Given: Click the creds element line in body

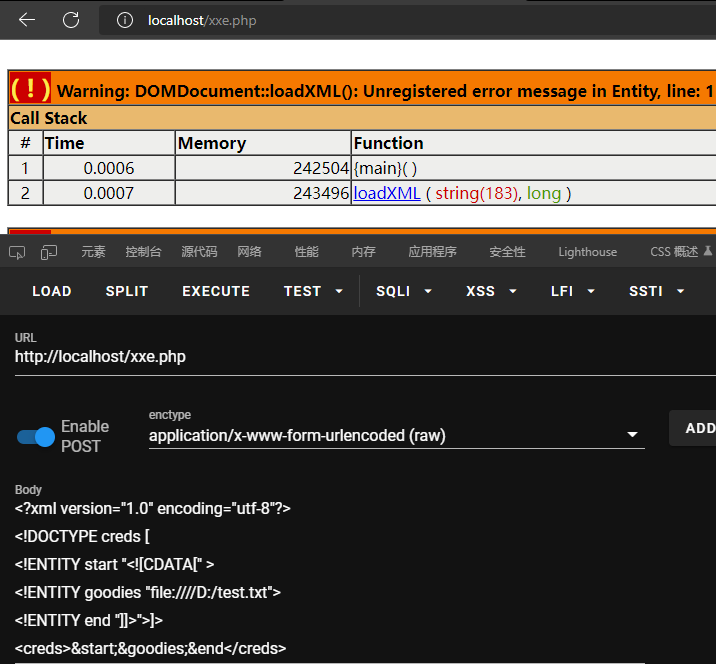Looking at the screenshot, I should tap(150, 648).
